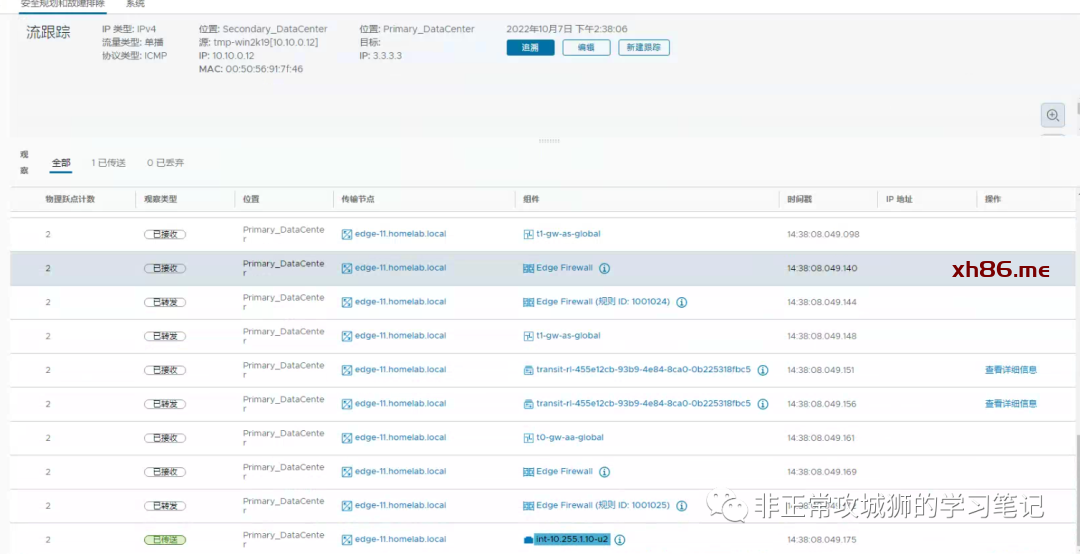The image size is (1080, 554).
Task: Click info icon beside int-10.255.1.10-u2
Action: coord(620,540)
